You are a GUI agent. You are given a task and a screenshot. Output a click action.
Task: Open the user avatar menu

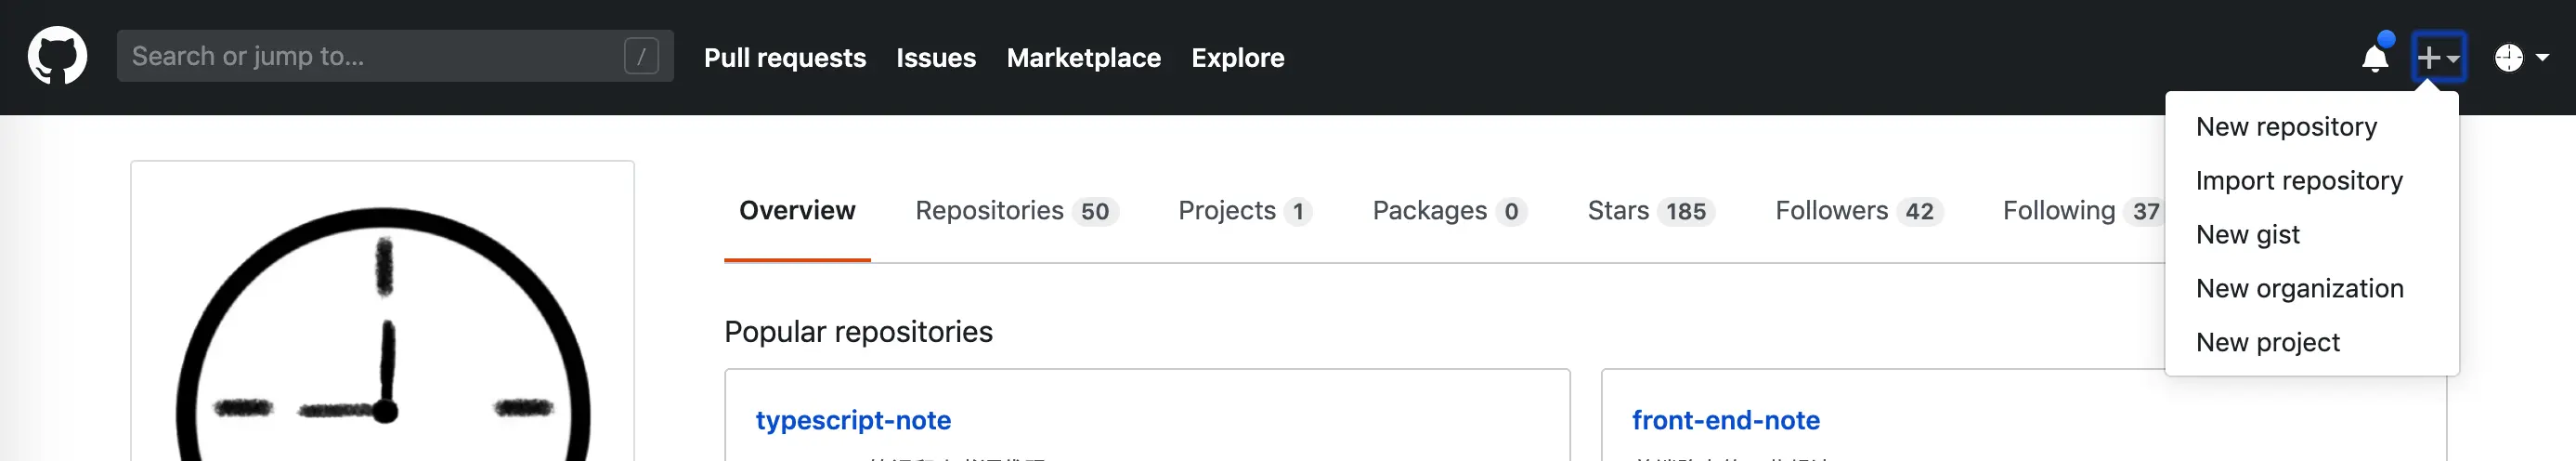point(2519,58)
